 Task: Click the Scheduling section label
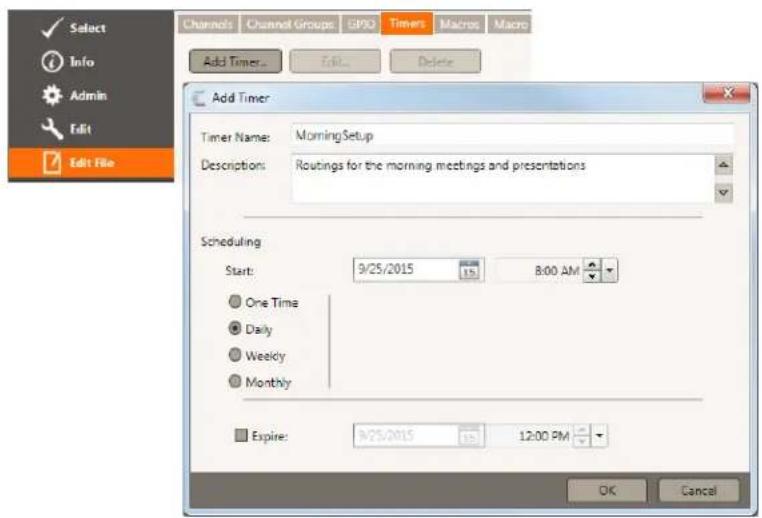click(231, 242)
